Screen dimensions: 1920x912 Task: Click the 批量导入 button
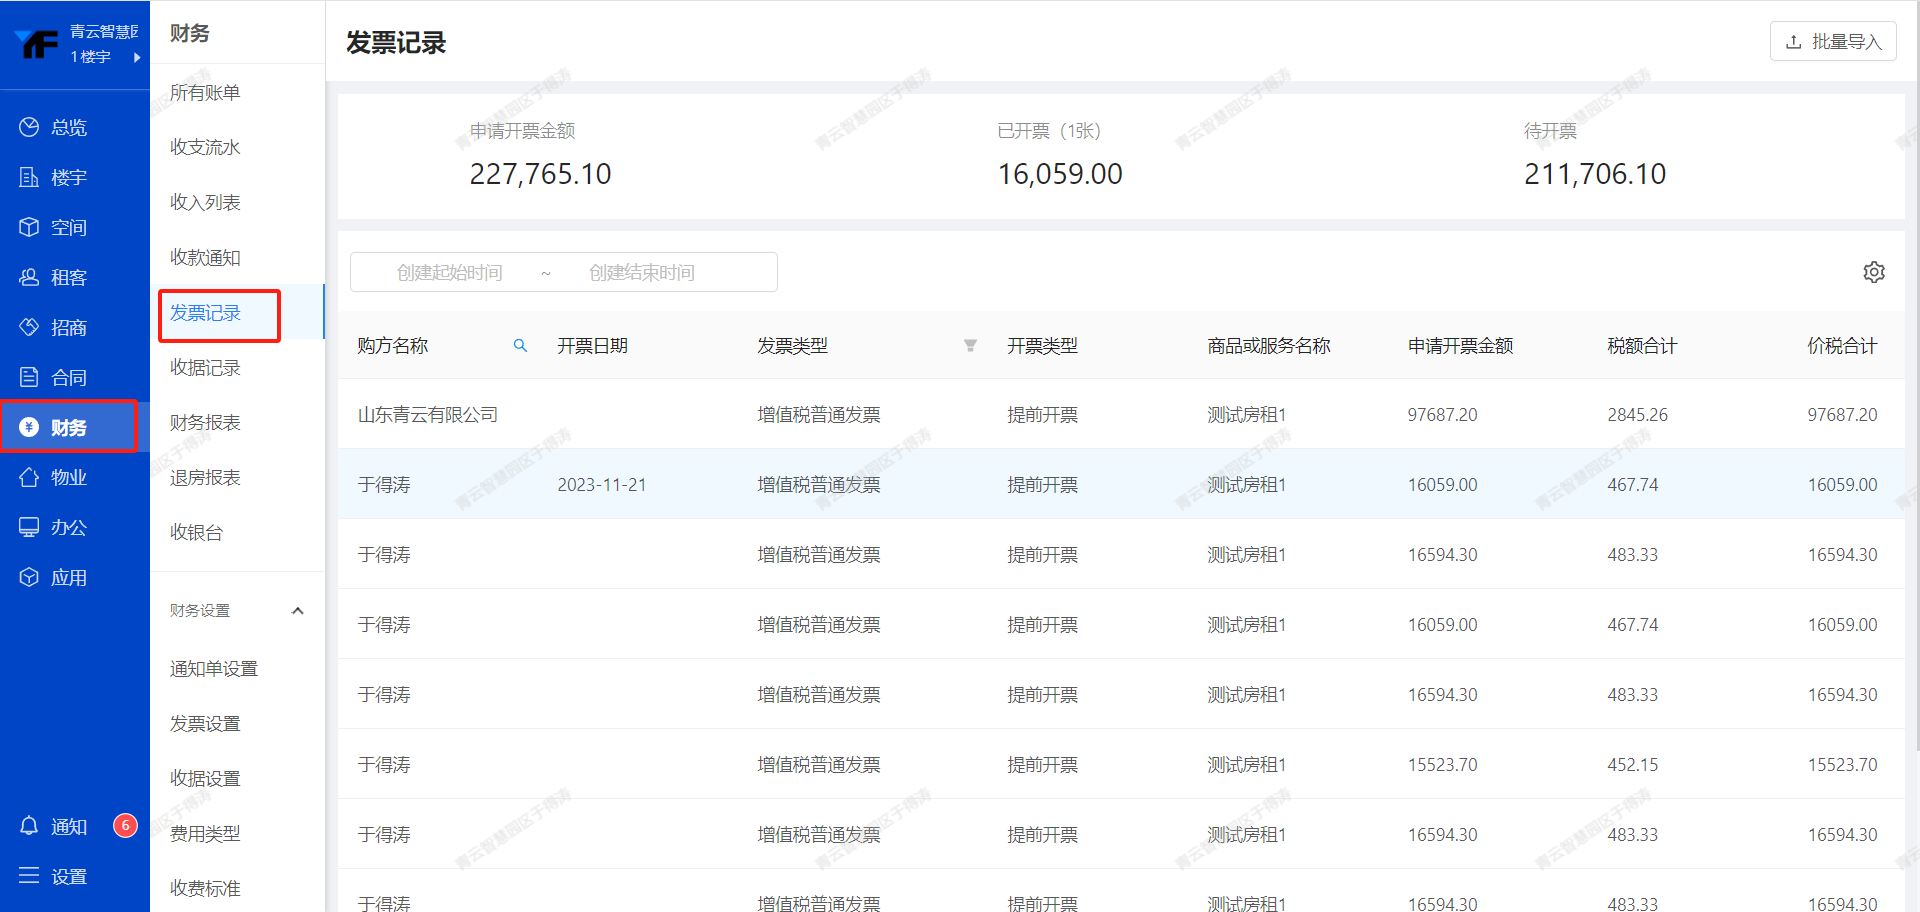(1832, 42)
